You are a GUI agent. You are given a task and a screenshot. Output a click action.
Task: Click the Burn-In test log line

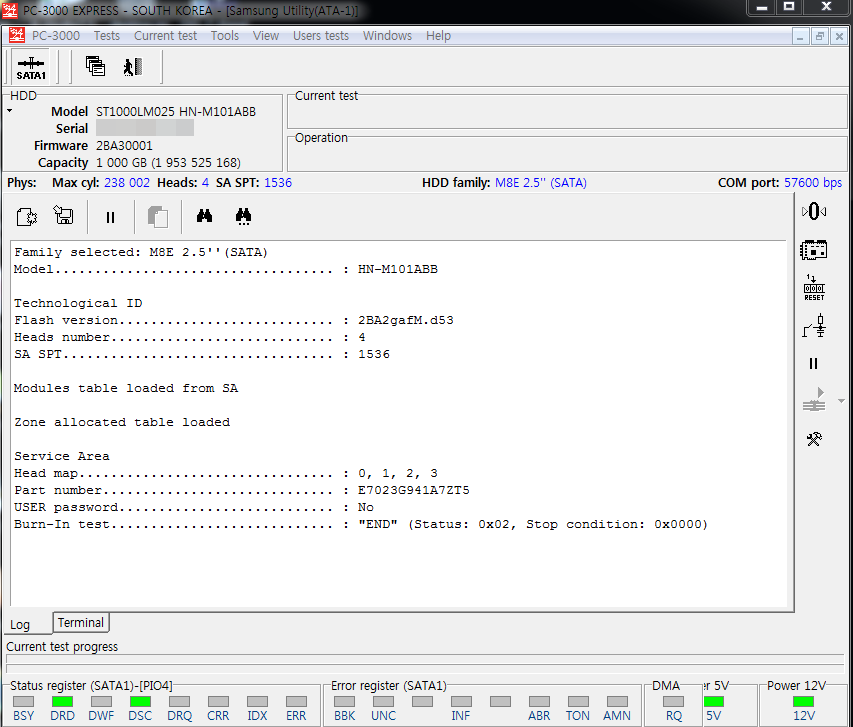point(361,524)
